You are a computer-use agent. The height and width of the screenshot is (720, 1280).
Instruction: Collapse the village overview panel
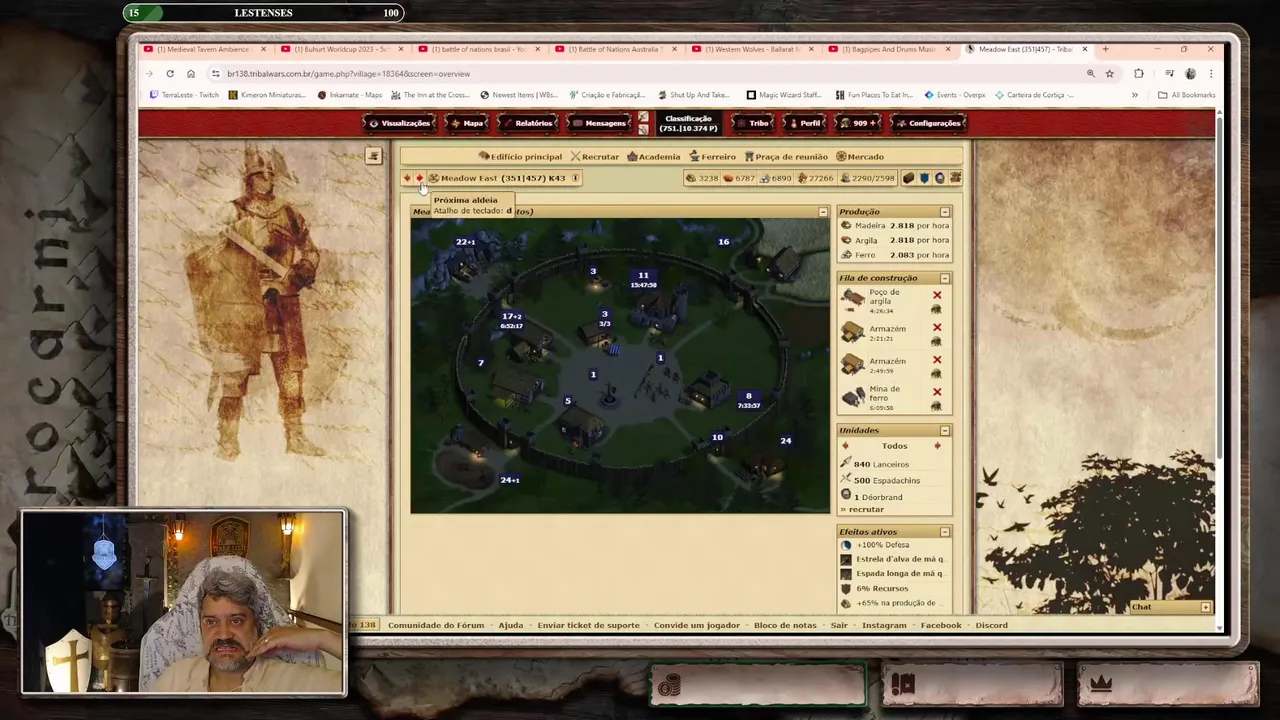tap(823, 212)
